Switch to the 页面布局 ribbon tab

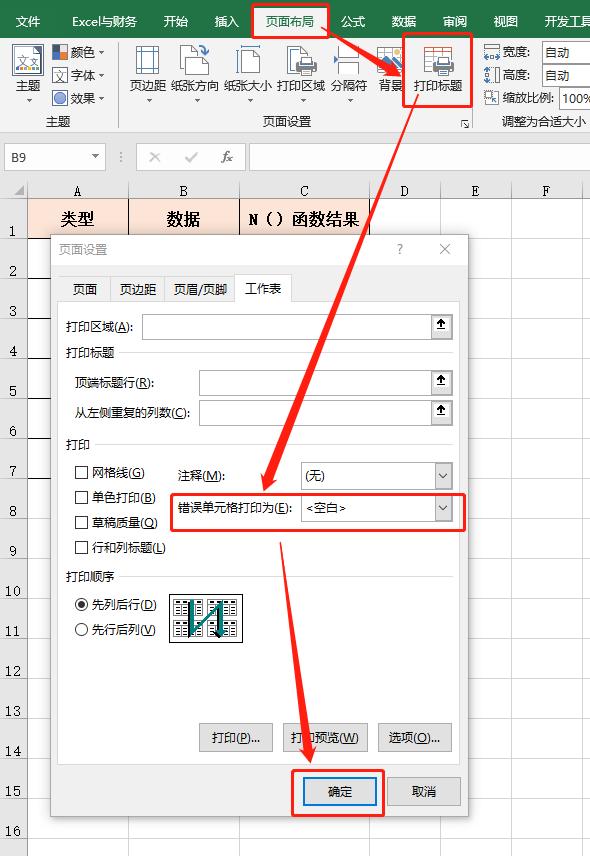[290, 21]
